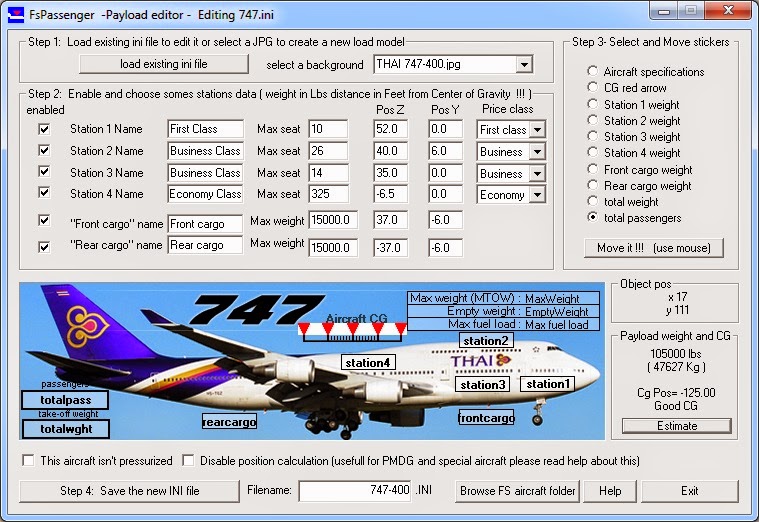This screenshot has height=522, width=759.
Task: Click Station 2 Pos Y field 6.0
Action: pyautogui.click(x=445, y=151)
